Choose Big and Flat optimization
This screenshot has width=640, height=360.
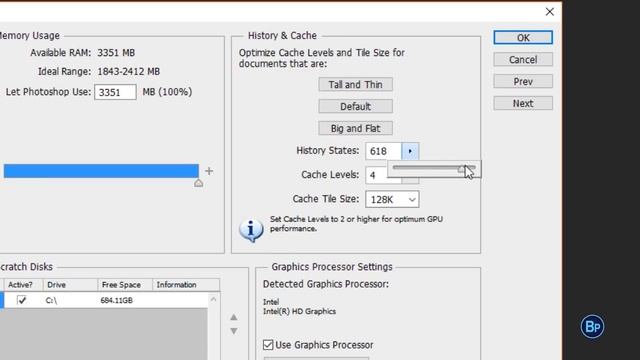(356, 129)
